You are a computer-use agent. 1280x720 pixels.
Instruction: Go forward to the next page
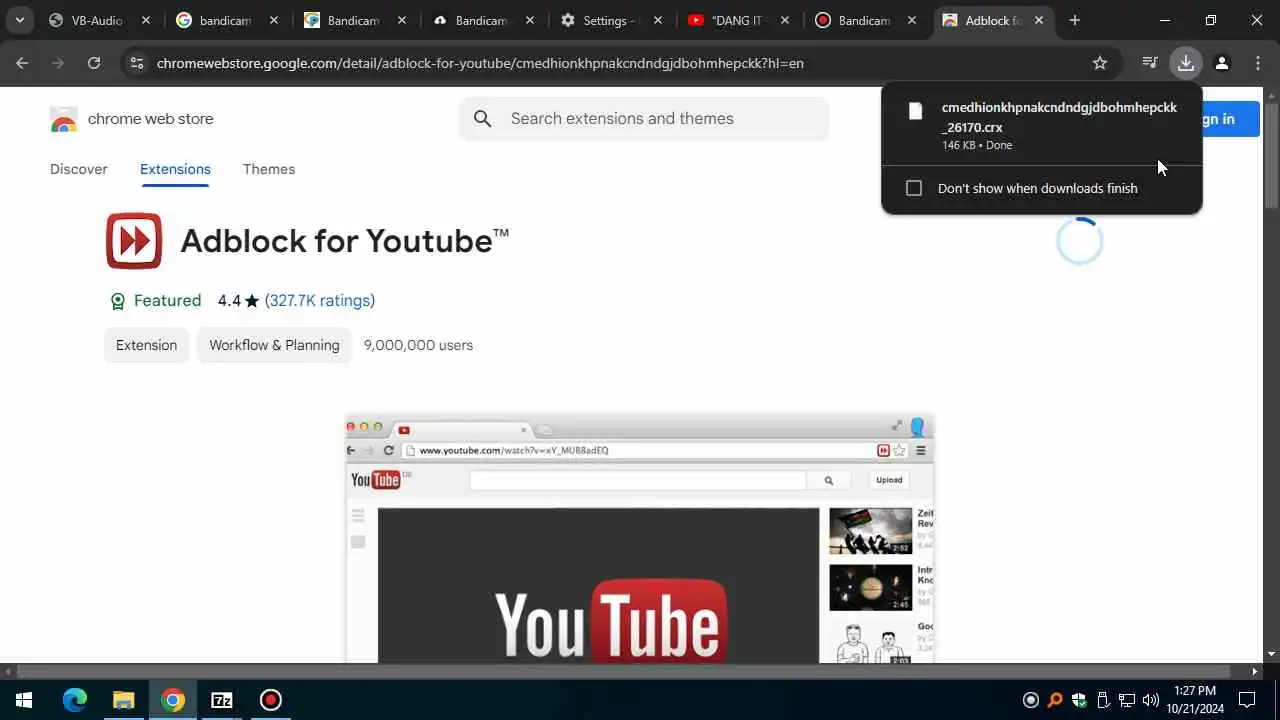[x=58, y=63]
